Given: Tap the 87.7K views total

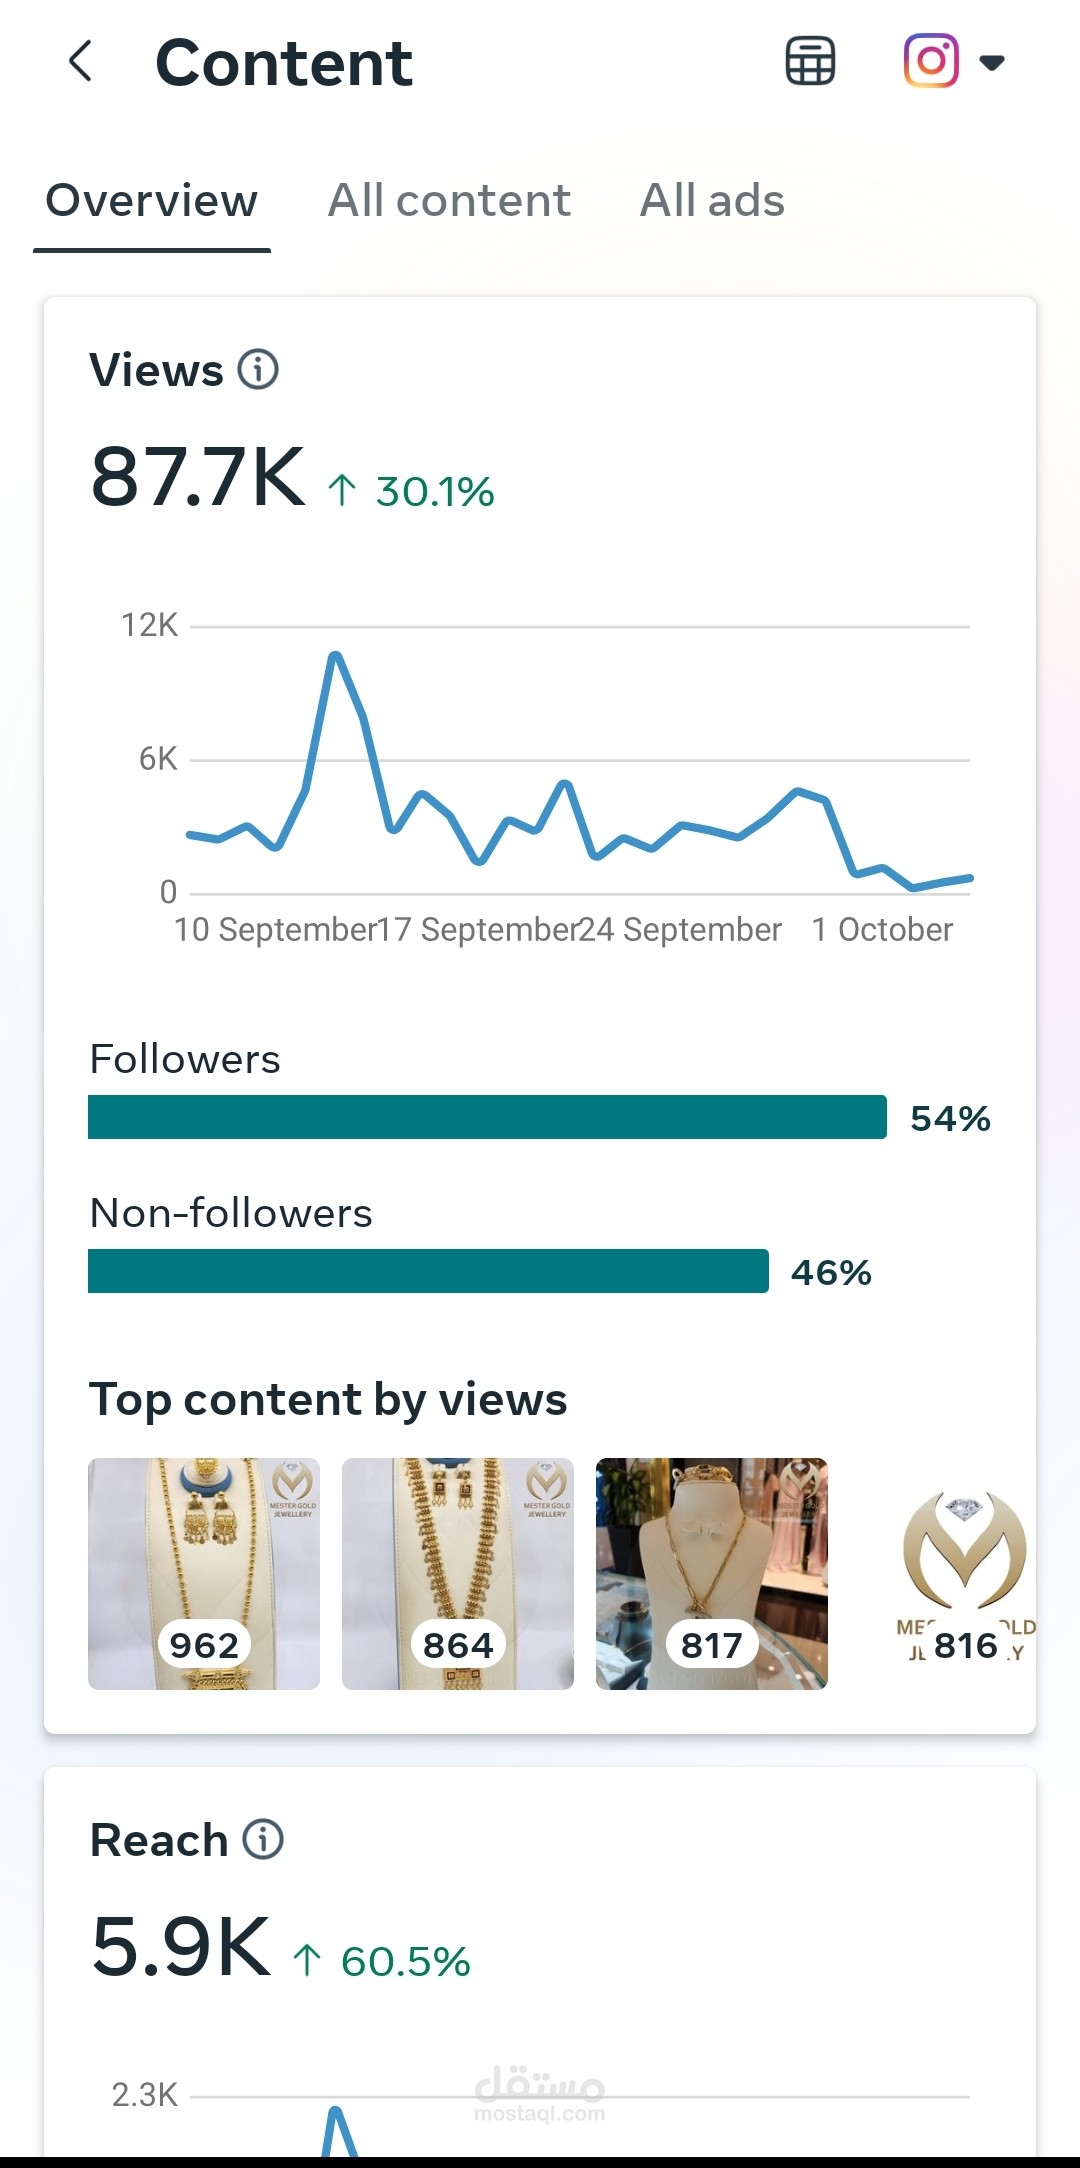Looking at the screenshot, I should [x=198, y=478].
